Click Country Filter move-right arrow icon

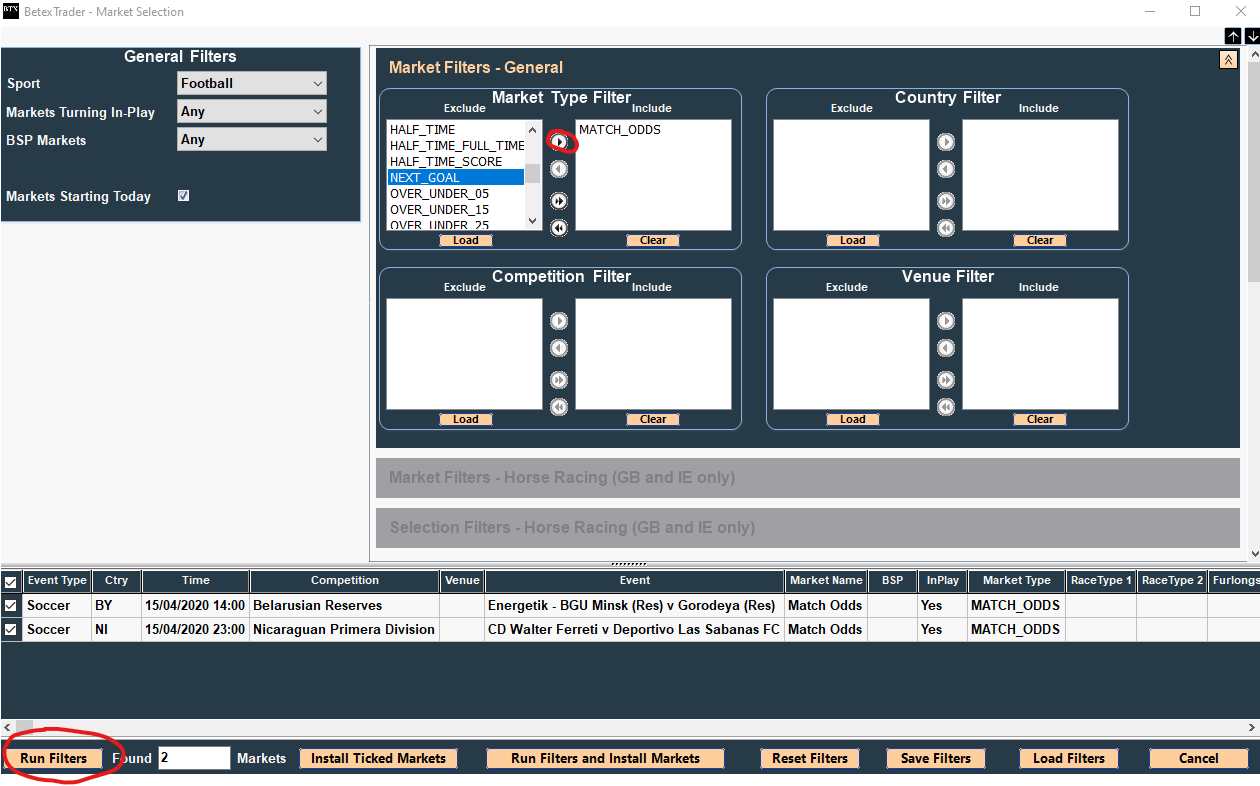point(946,142)
